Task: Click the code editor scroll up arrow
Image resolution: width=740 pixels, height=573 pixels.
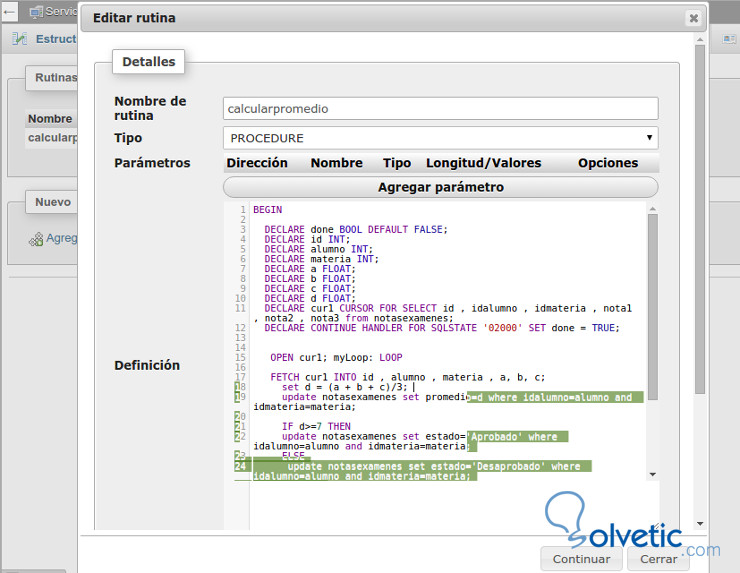Action: point(653,209)
